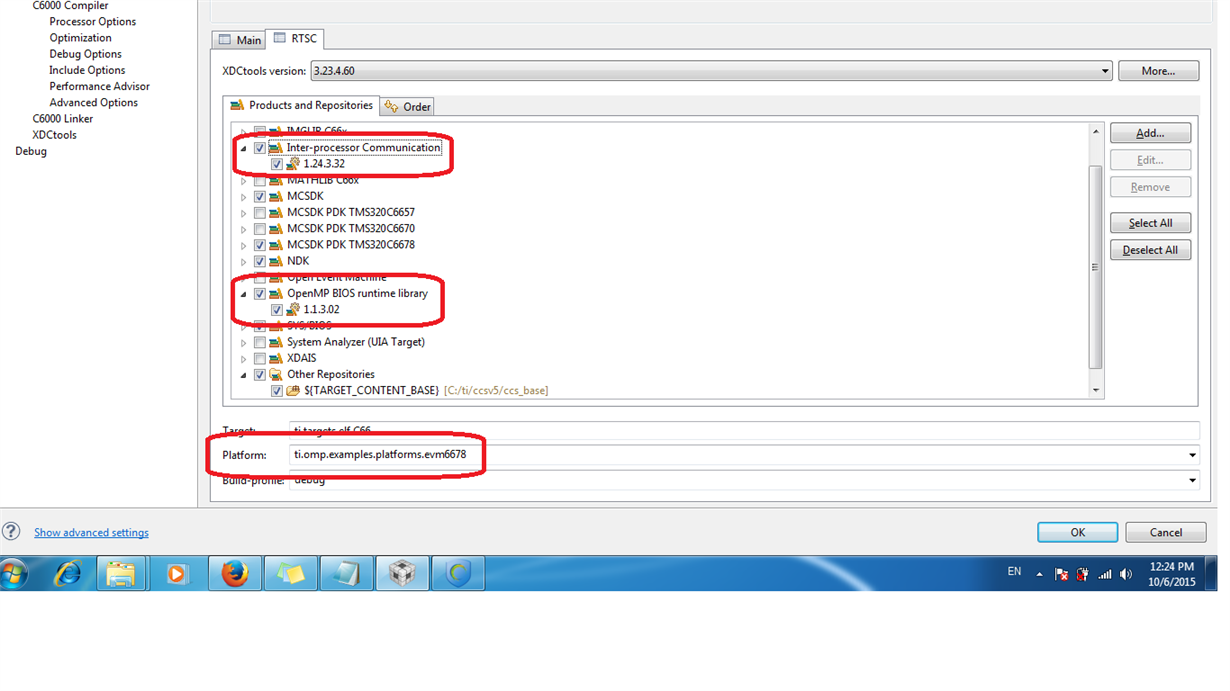Collapse the Inter-processor Communication node

click(243, 148)
